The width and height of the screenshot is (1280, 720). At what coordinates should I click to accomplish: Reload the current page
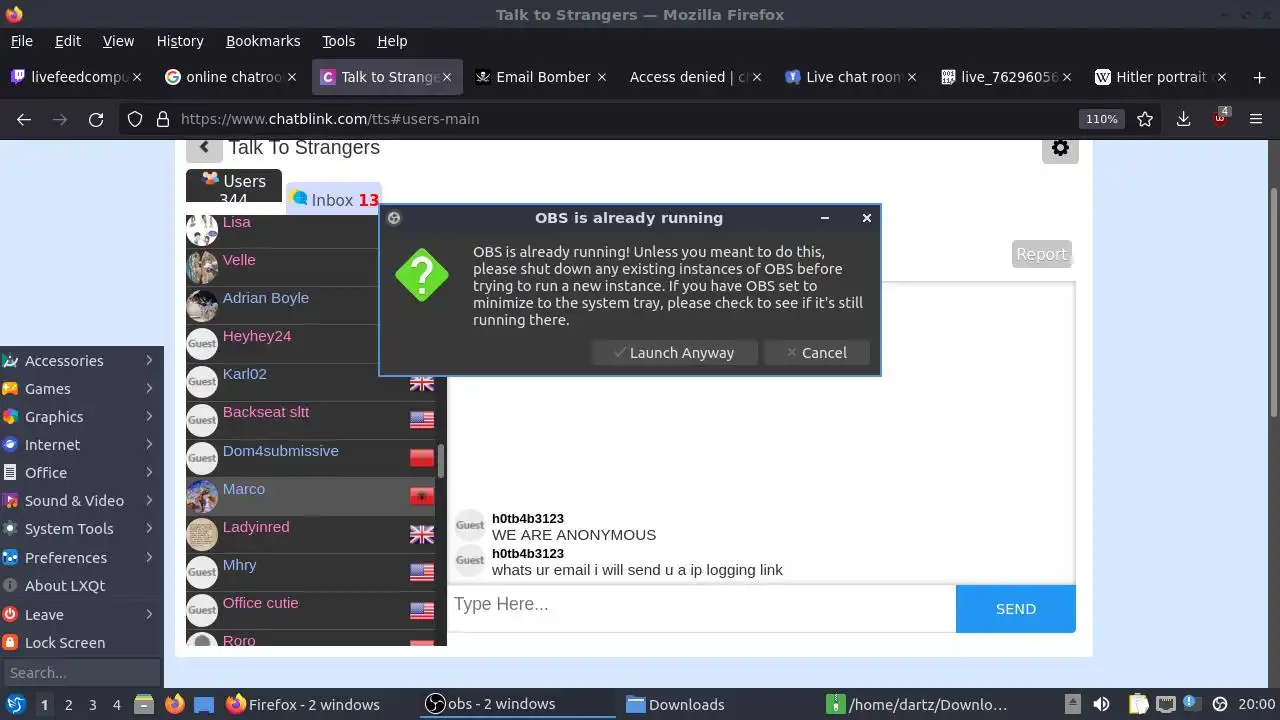click(96, 119)
